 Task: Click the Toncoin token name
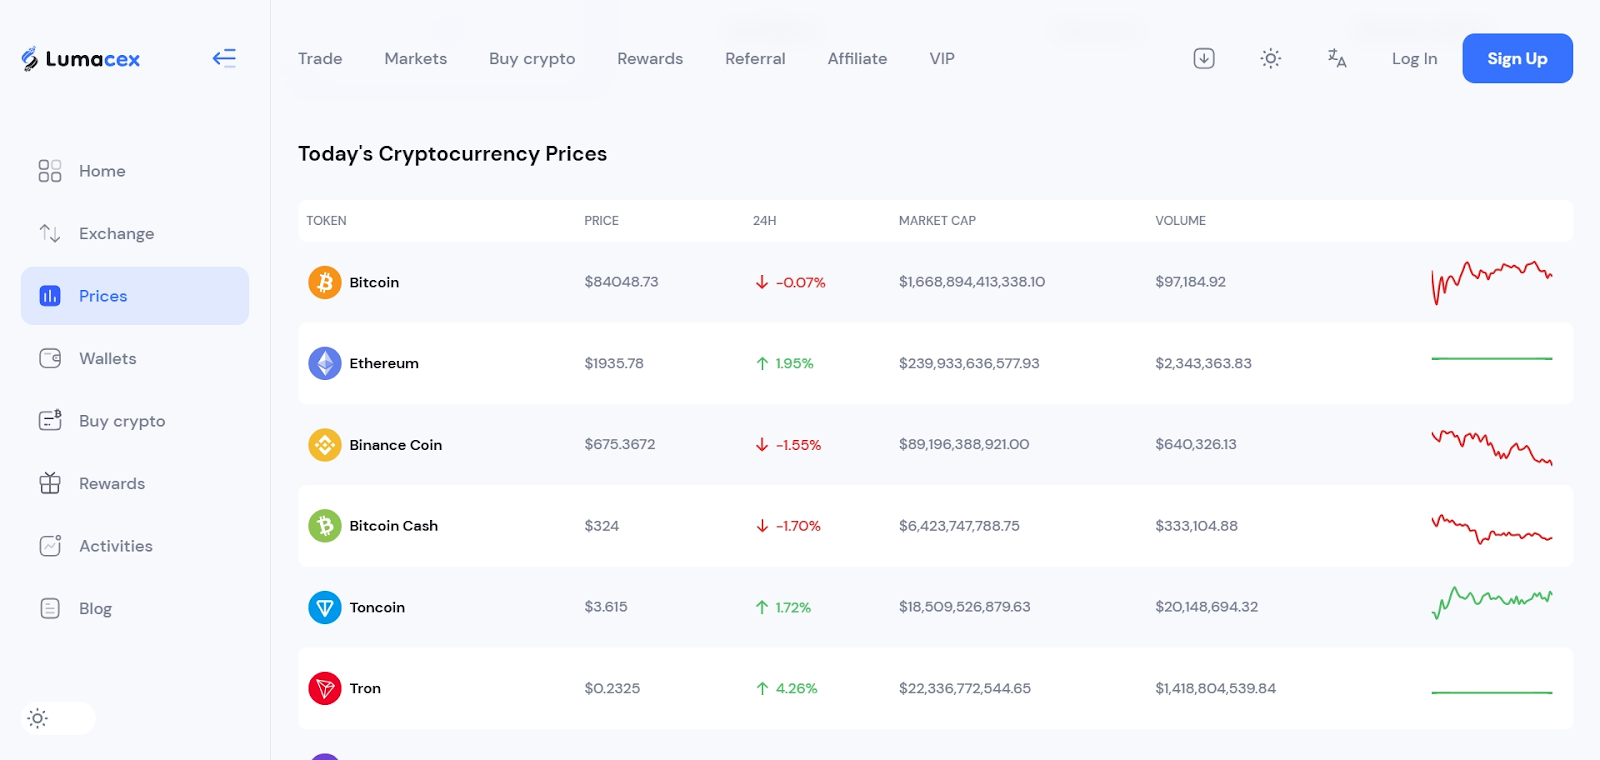click(x=377, y=607)
